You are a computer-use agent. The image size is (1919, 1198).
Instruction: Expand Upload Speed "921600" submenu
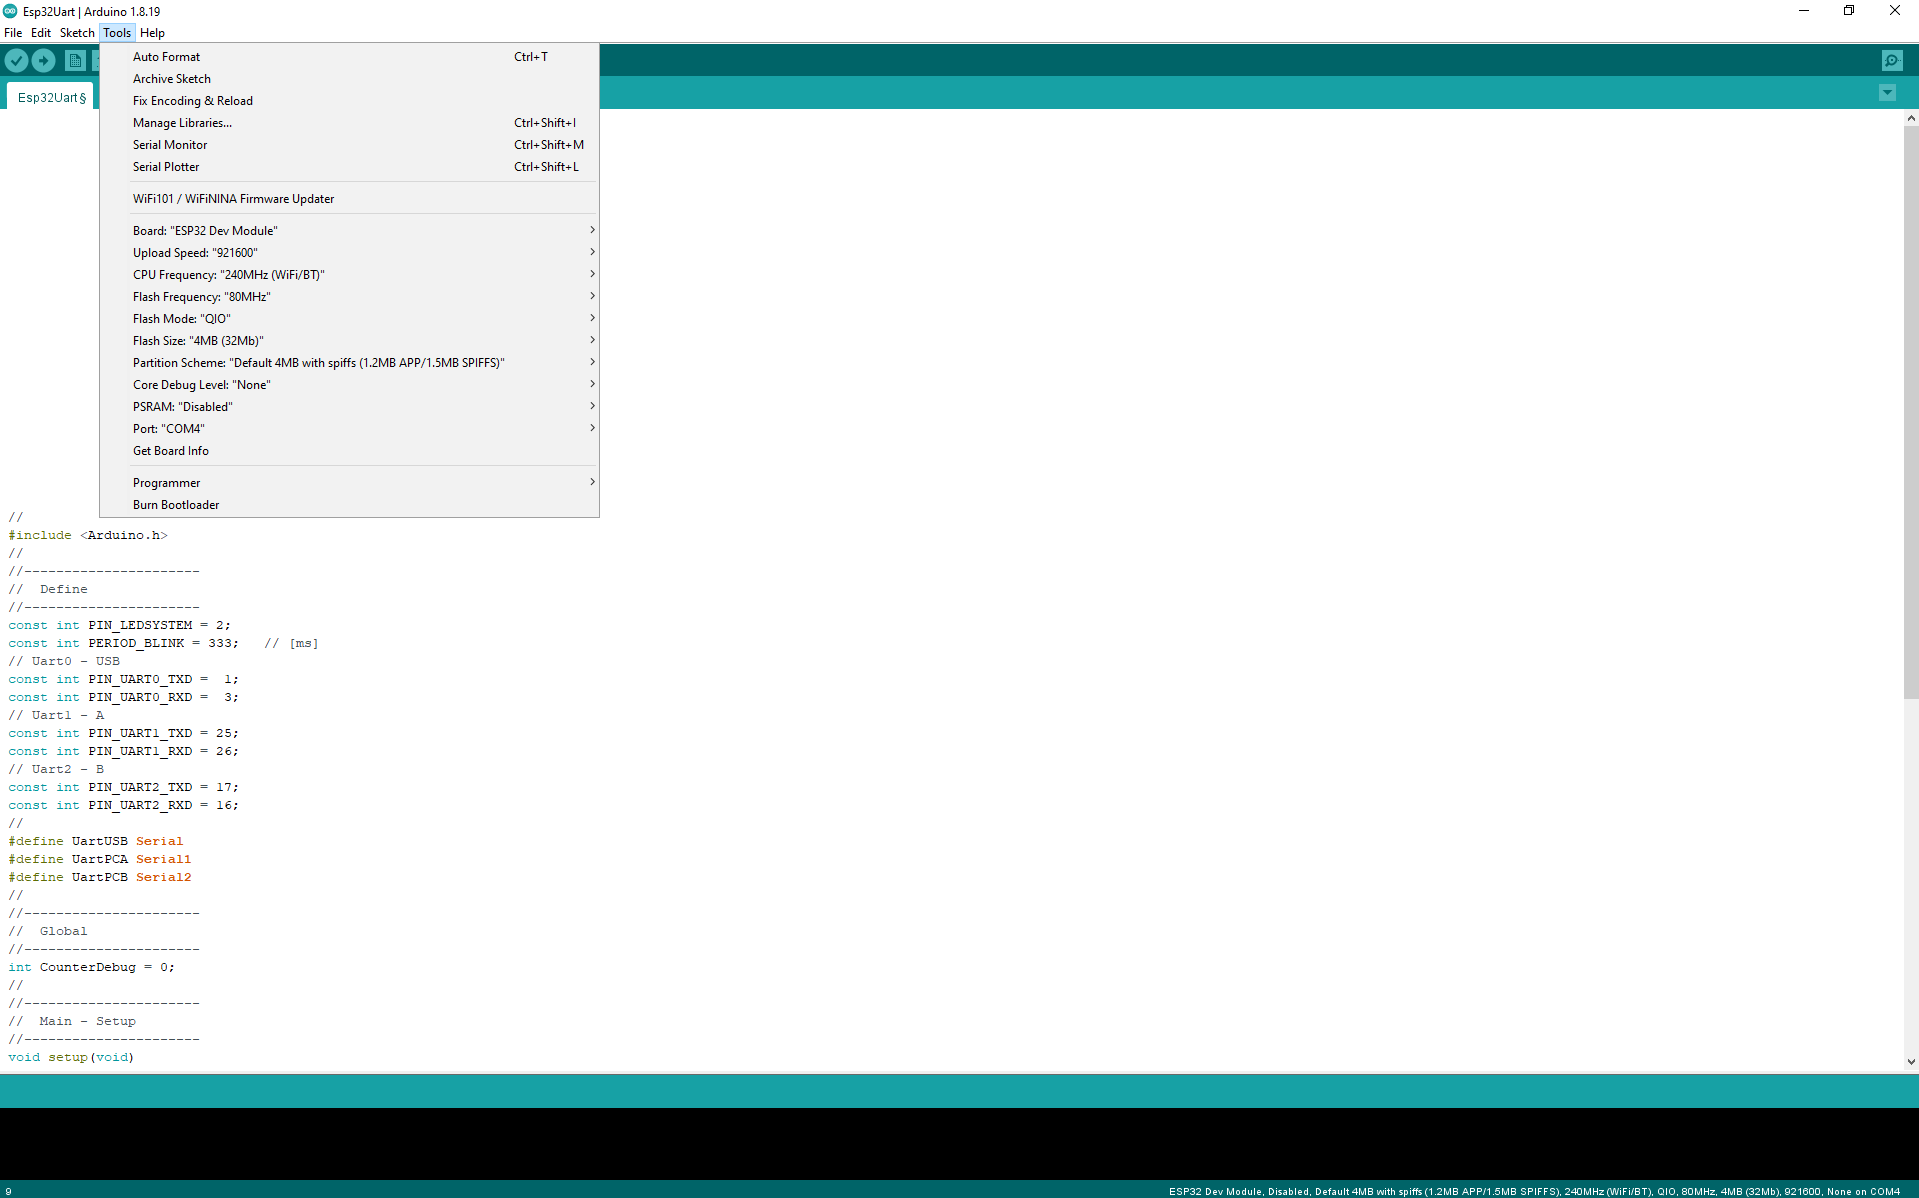(x=349, y=253)
